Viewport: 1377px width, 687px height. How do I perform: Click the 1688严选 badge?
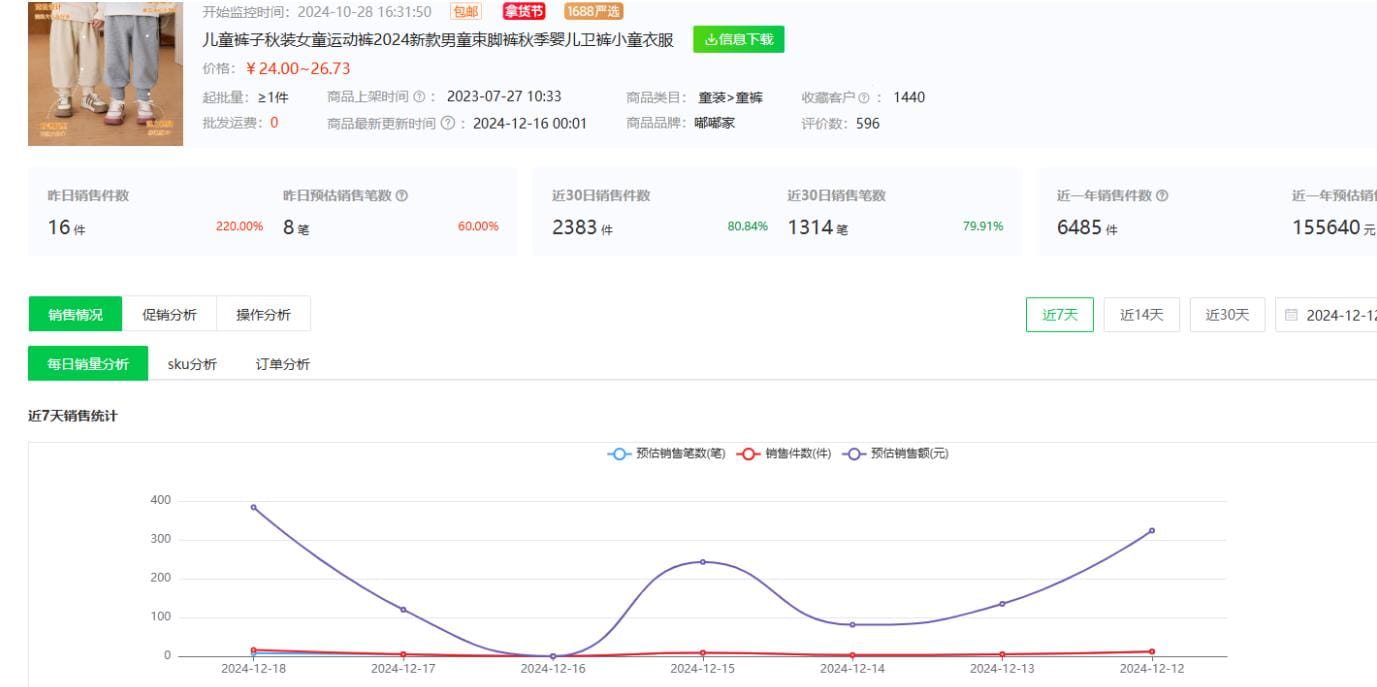pos(593,12)
